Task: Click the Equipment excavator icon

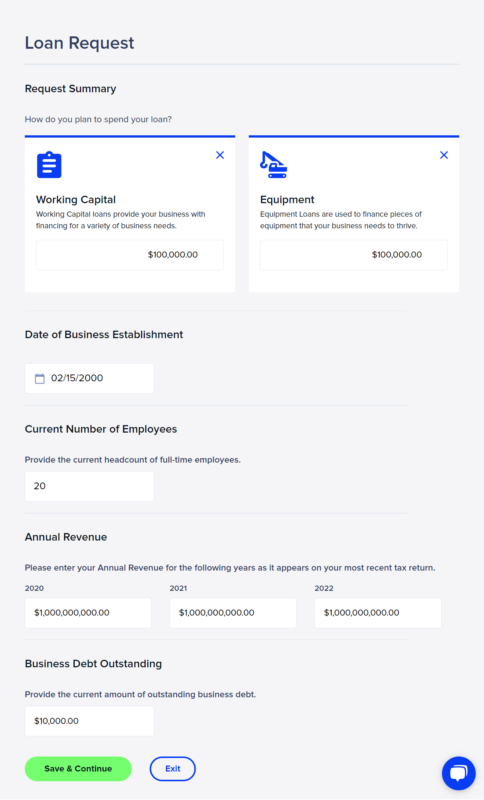Action: (x=273, y=165)
